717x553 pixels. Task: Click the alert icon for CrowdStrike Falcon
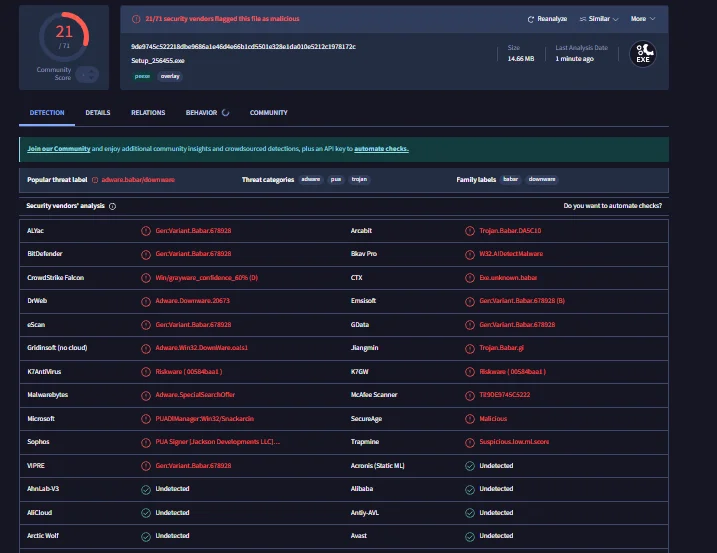(146, 278)
